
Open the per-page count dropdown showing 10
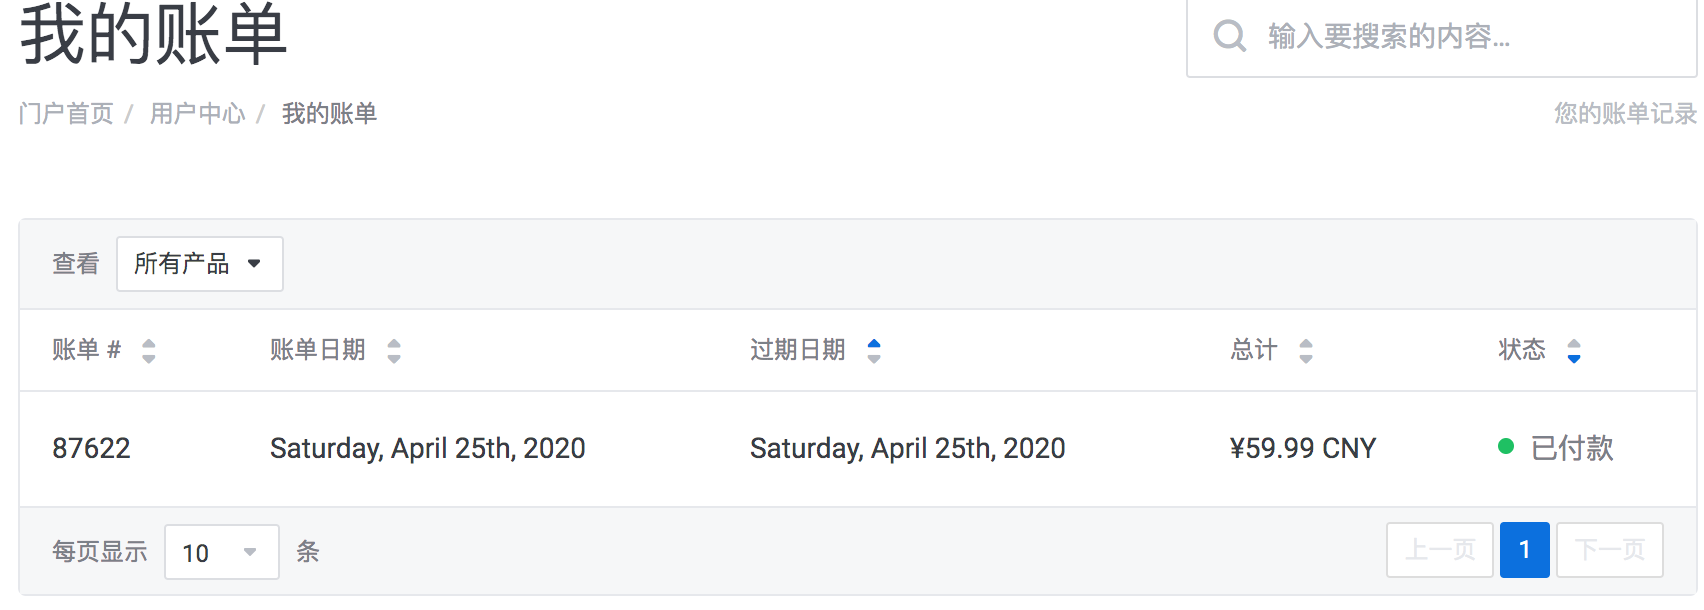pyautogui.click(x=221, y=551)
